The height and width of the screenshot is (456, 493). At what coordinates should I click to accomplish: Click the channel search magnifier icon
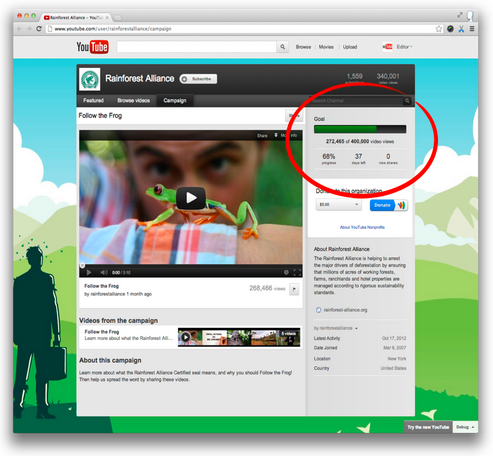[407, 101]
